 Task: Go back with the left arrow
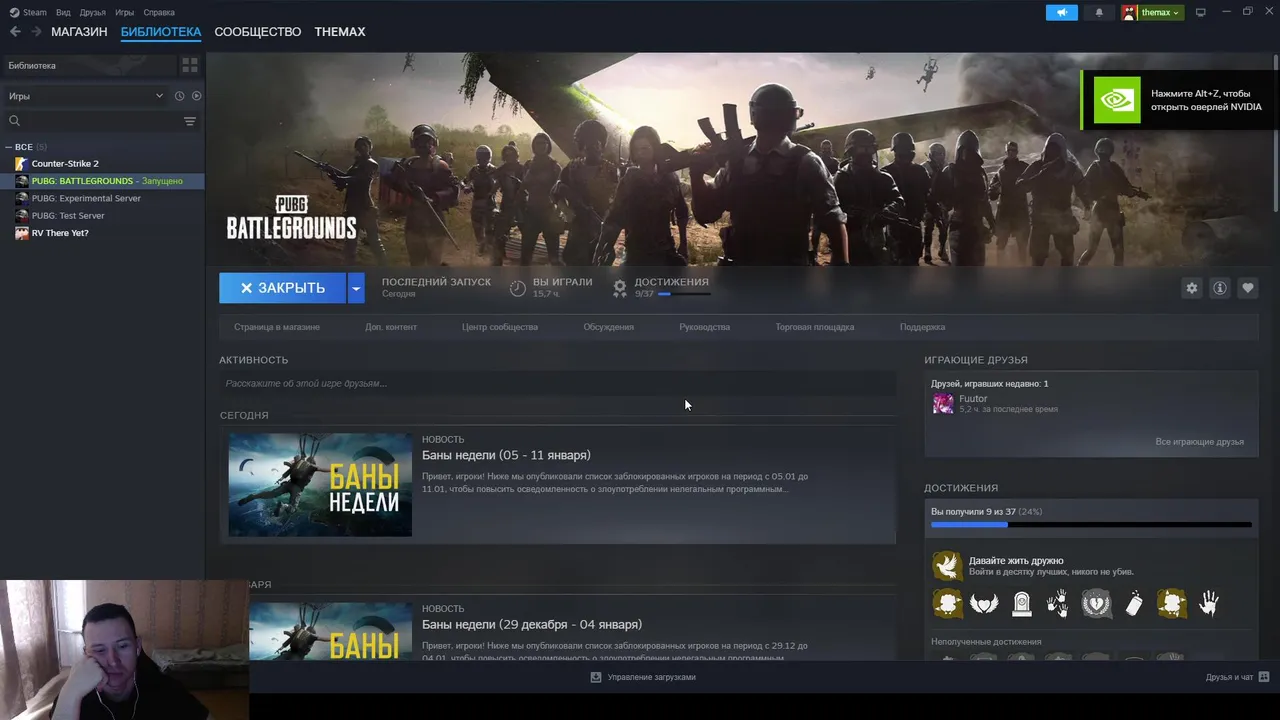click(15, 32)
